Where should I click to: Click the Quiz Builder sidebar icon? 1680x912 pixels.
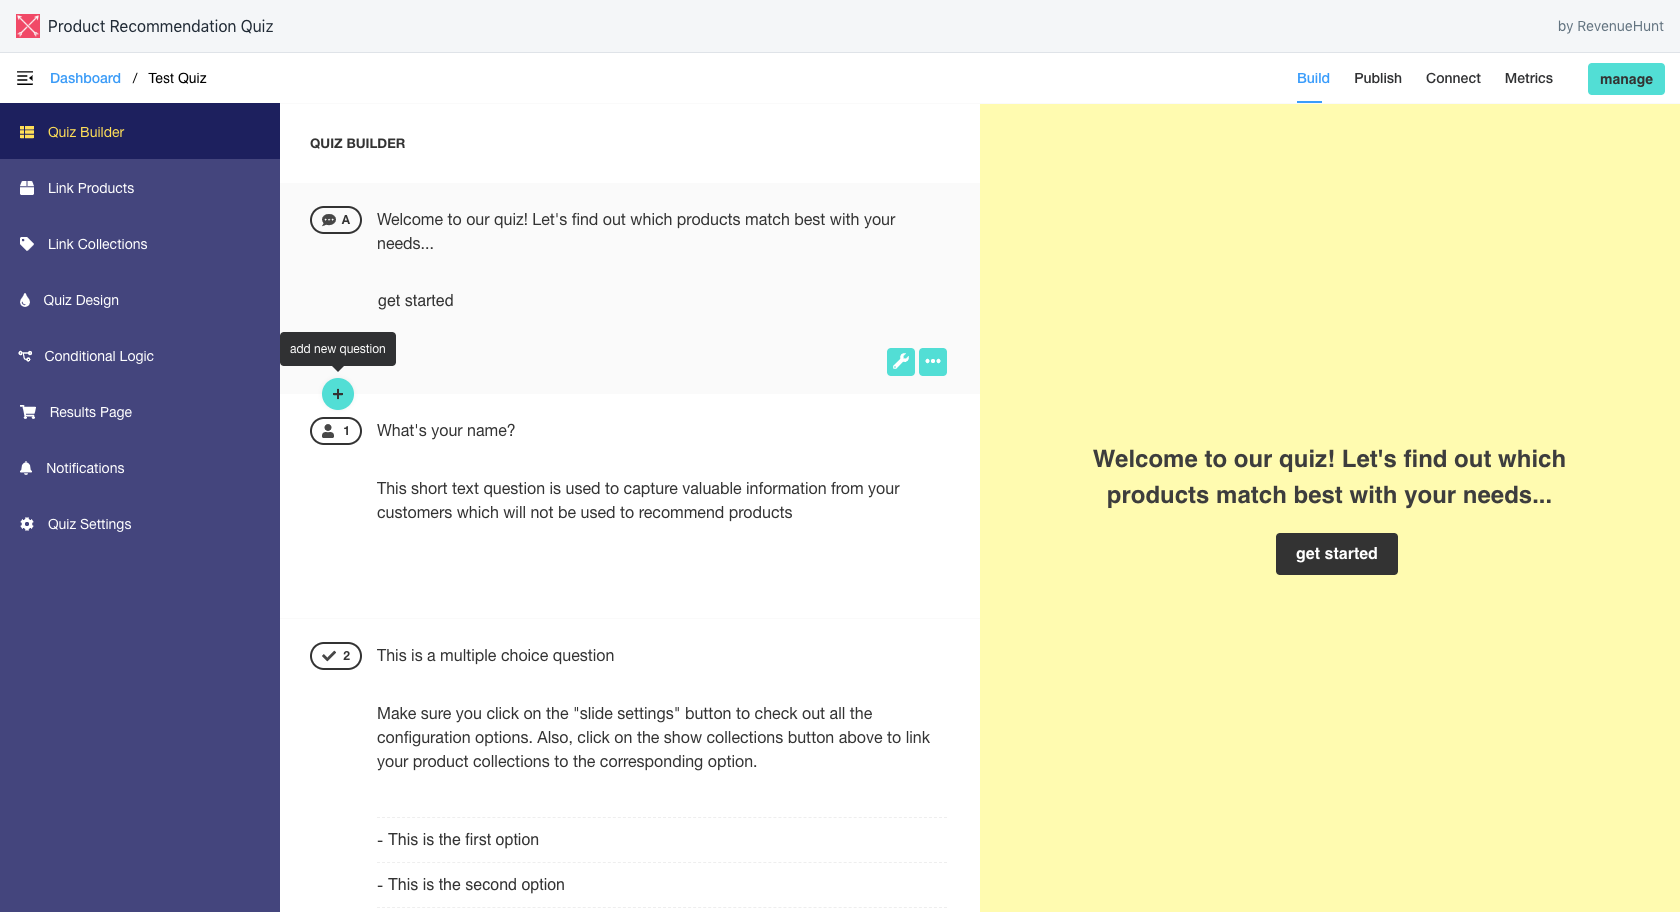click(x=27, y=132)
